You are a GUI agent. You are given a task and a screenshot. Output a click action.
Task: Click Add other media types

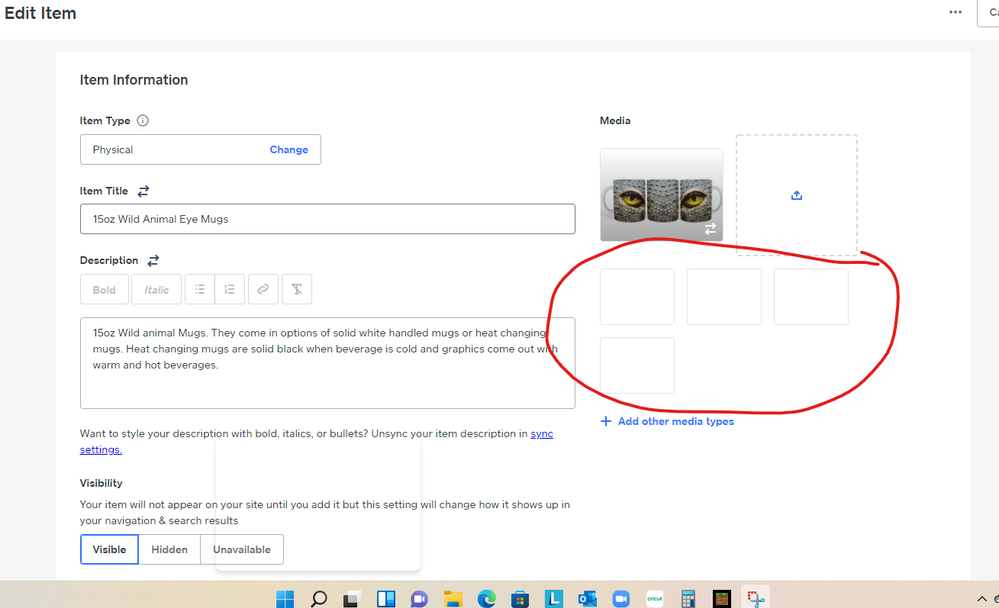(x=675, y=421)
